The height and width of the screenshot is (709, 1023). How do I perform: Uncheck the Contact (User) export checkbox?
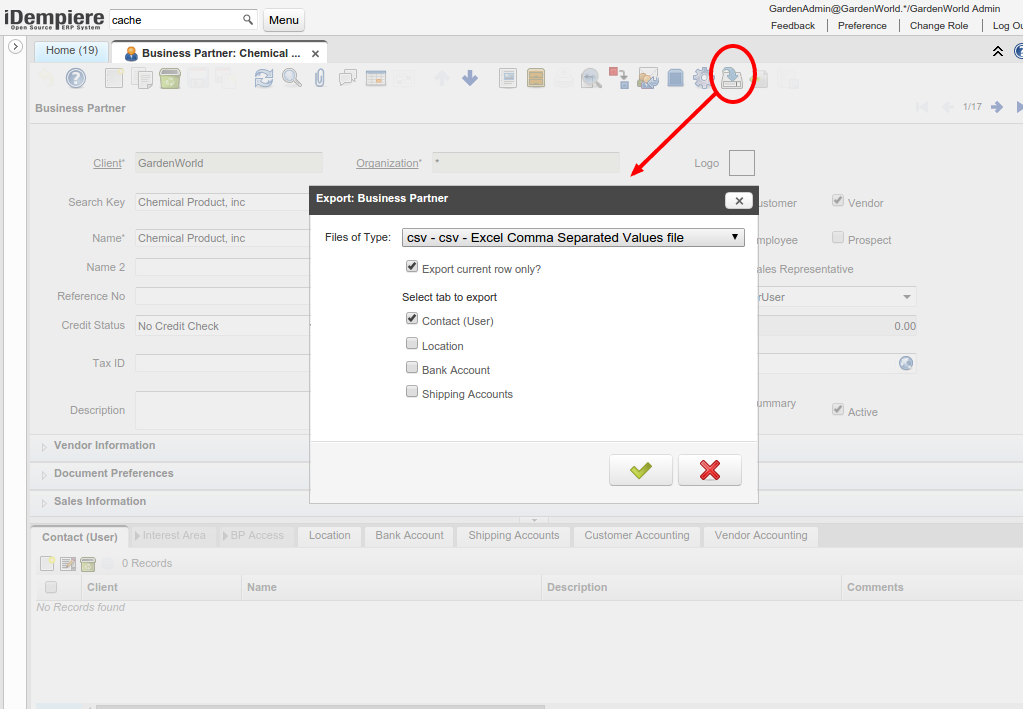412,320
